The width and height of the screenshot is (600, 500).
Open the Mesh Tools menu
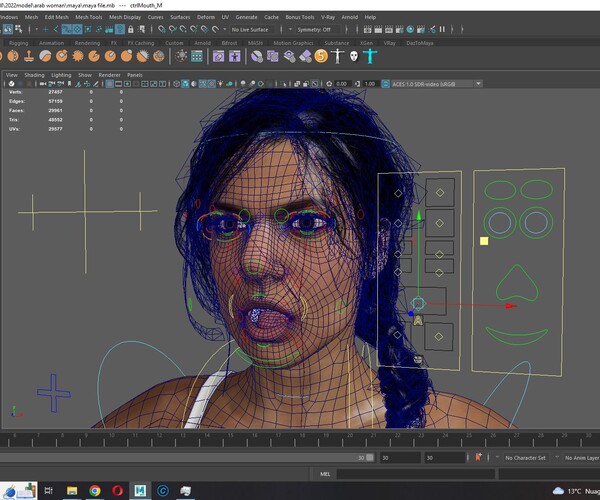pos(88,17)
